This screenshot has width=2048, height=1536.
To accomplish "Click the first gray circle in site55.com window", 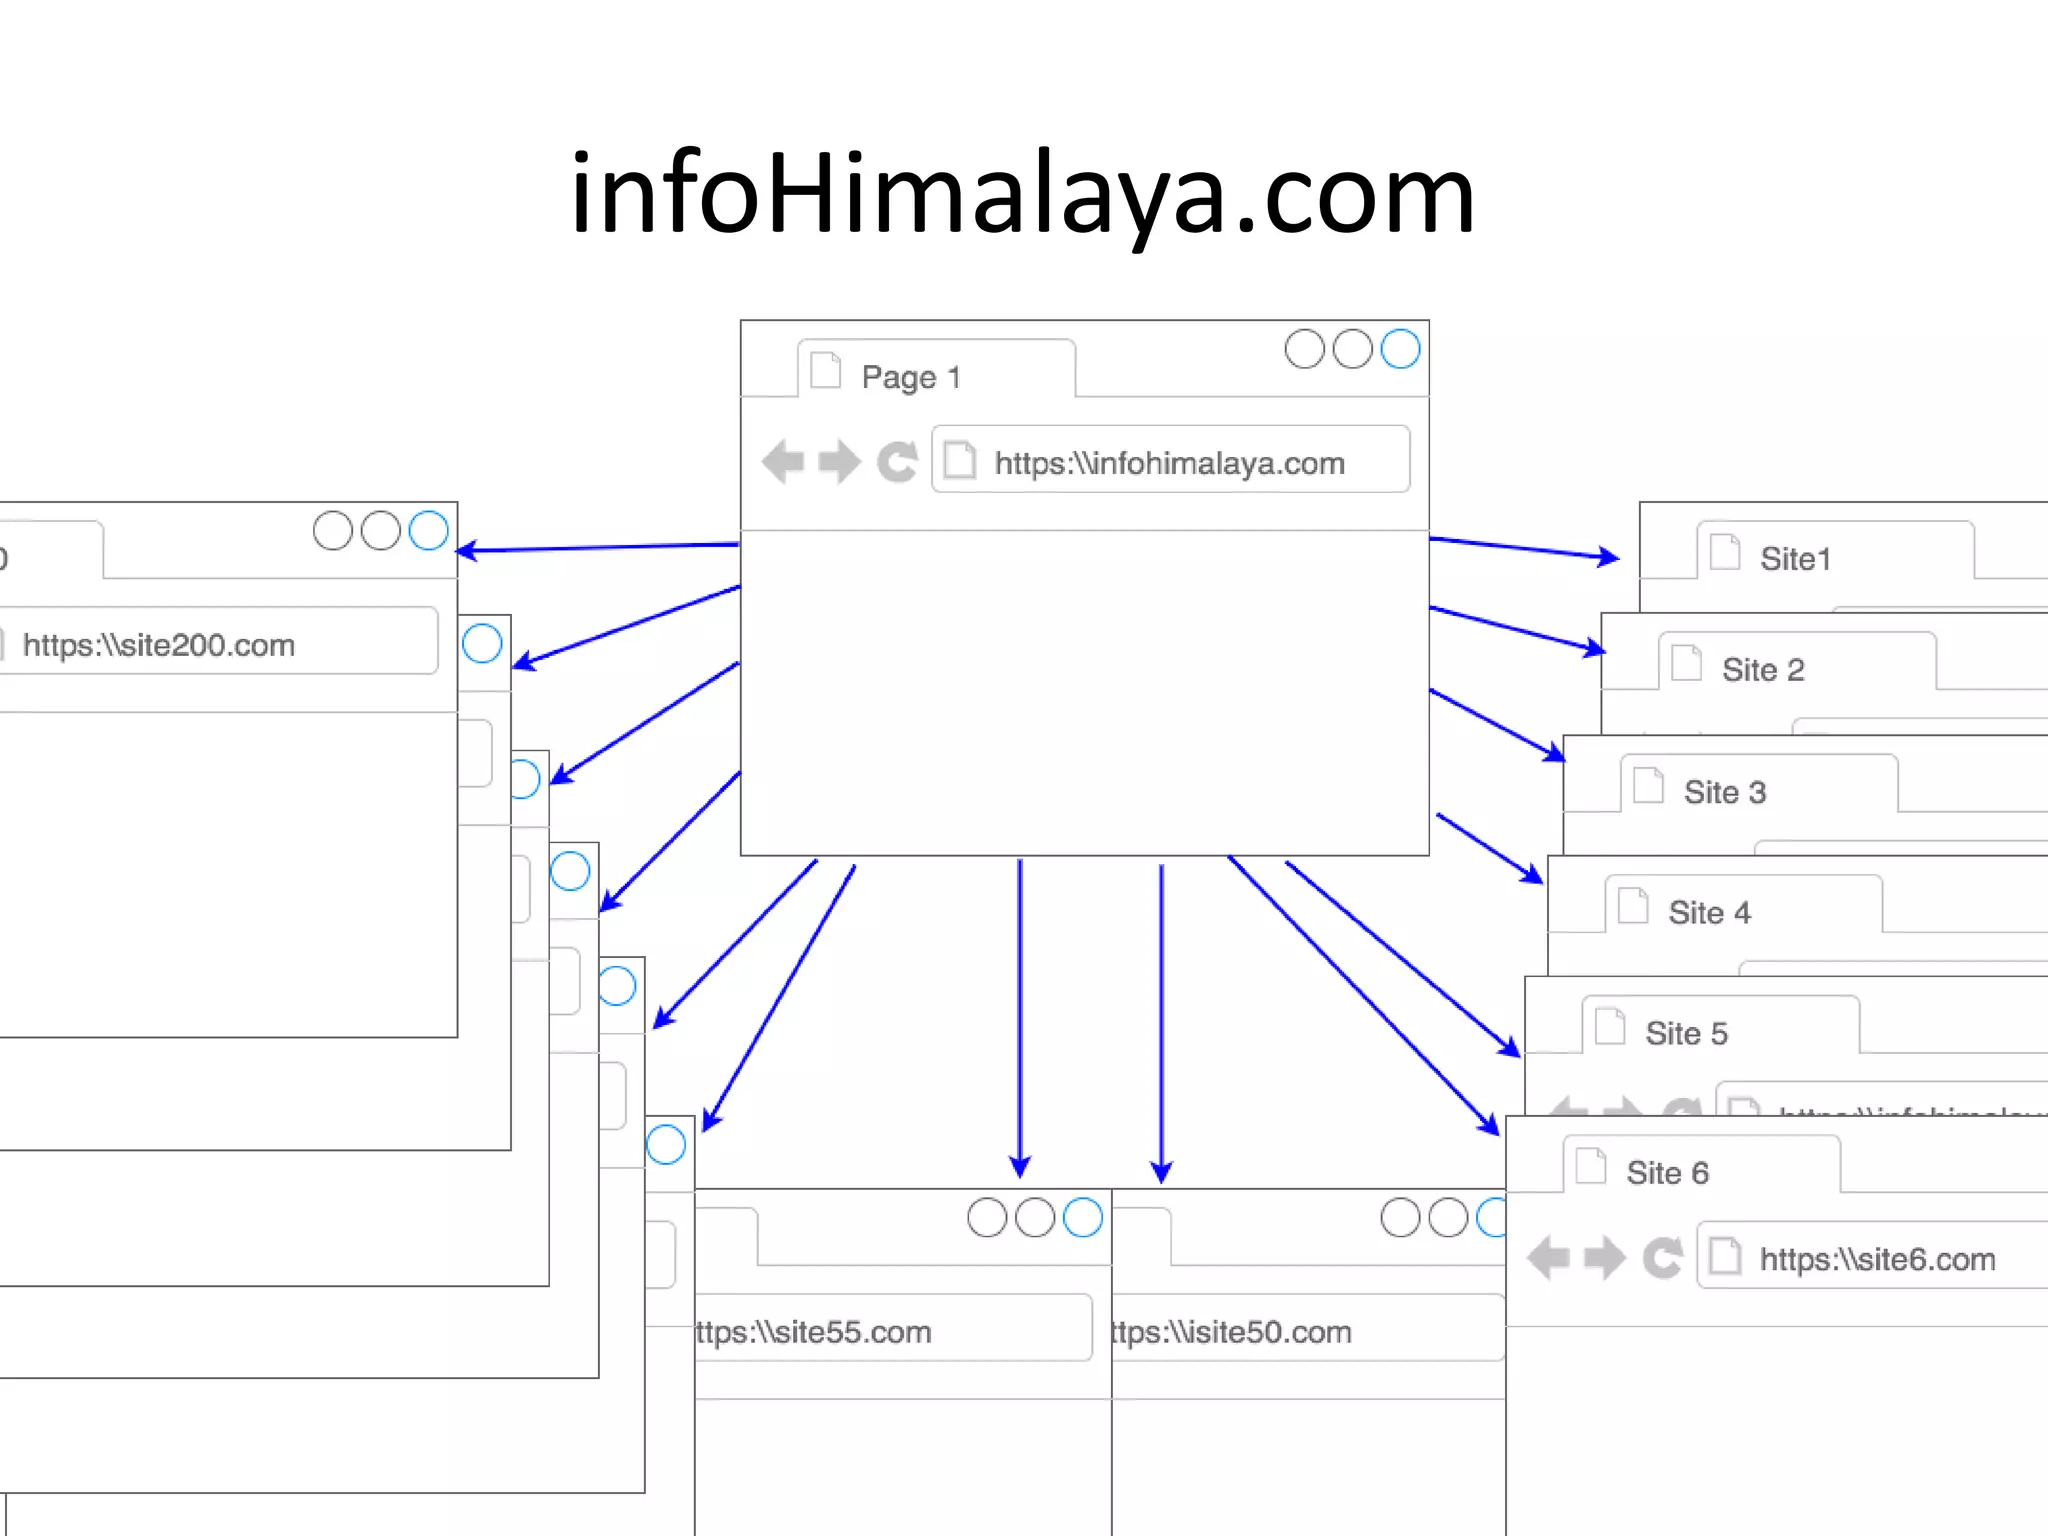I will [988, 1218].
